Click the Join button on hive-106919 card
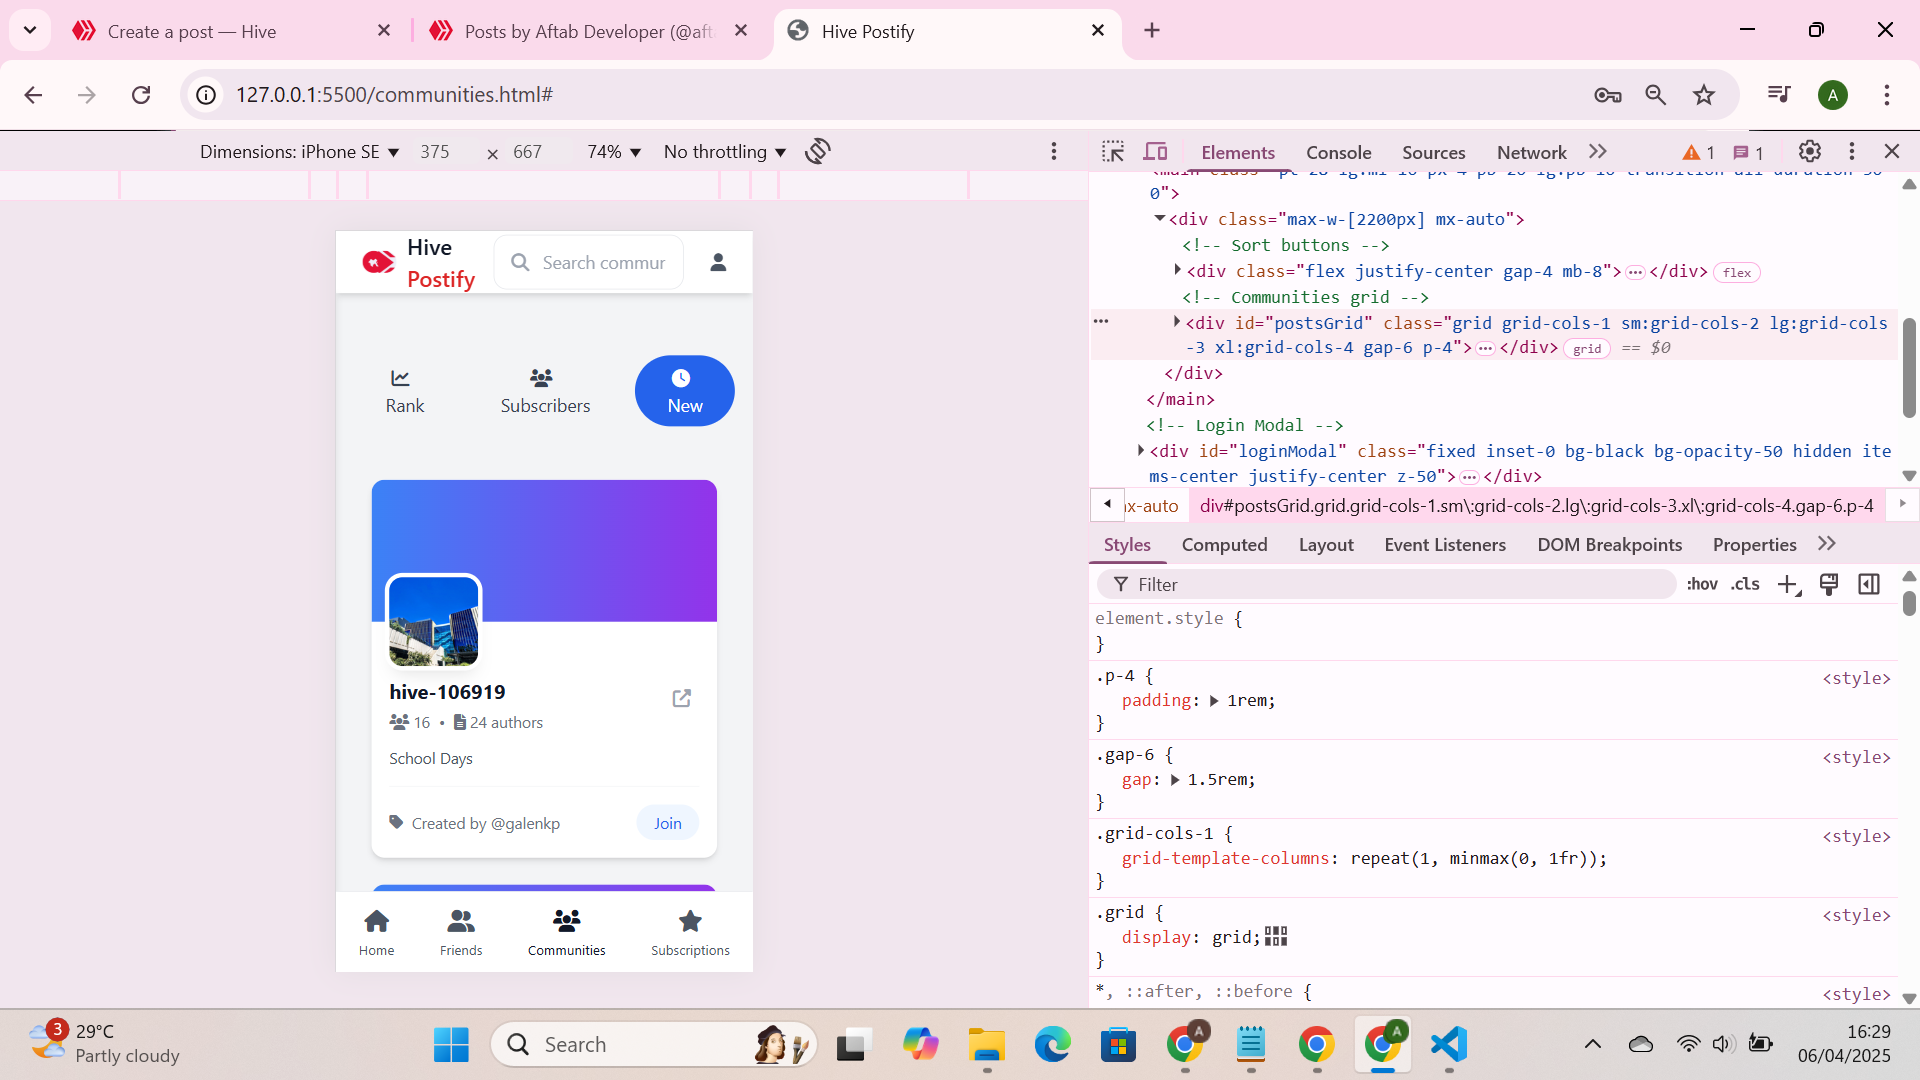The image size is (1920, 1080). (667, 823)
